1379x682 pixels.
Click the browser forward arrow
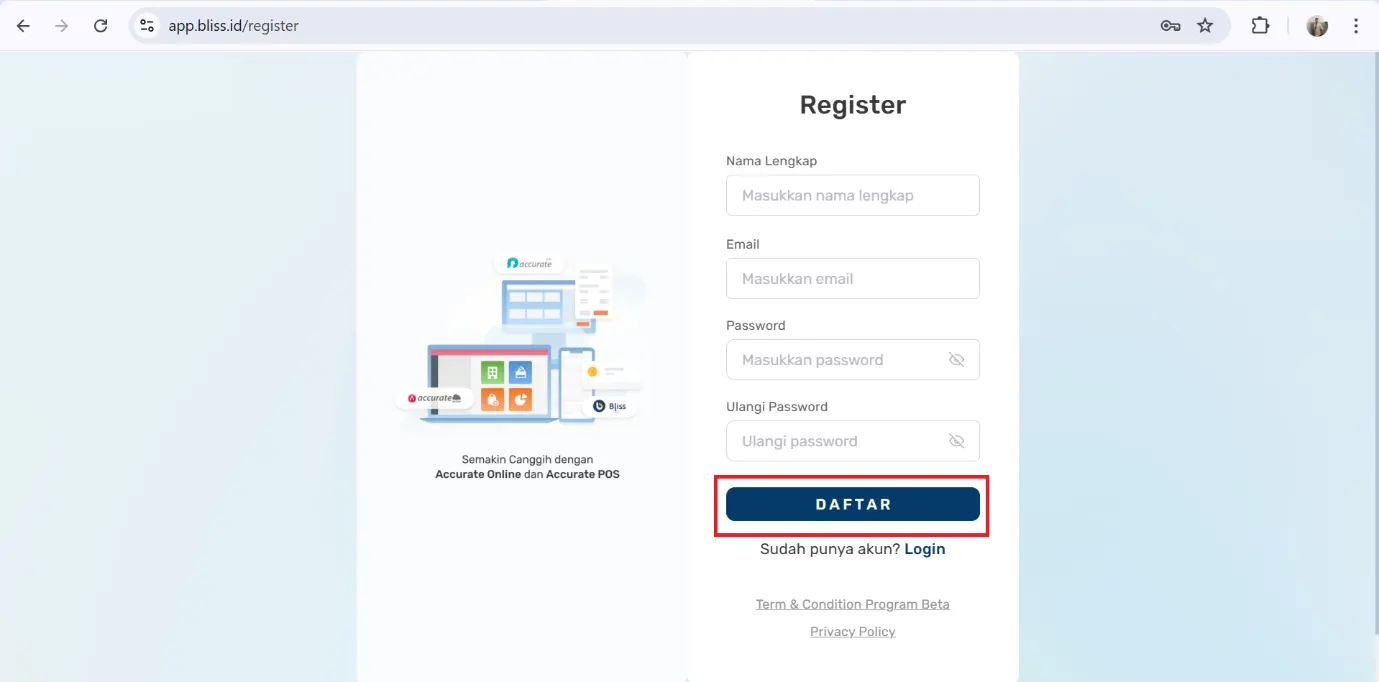62,26
